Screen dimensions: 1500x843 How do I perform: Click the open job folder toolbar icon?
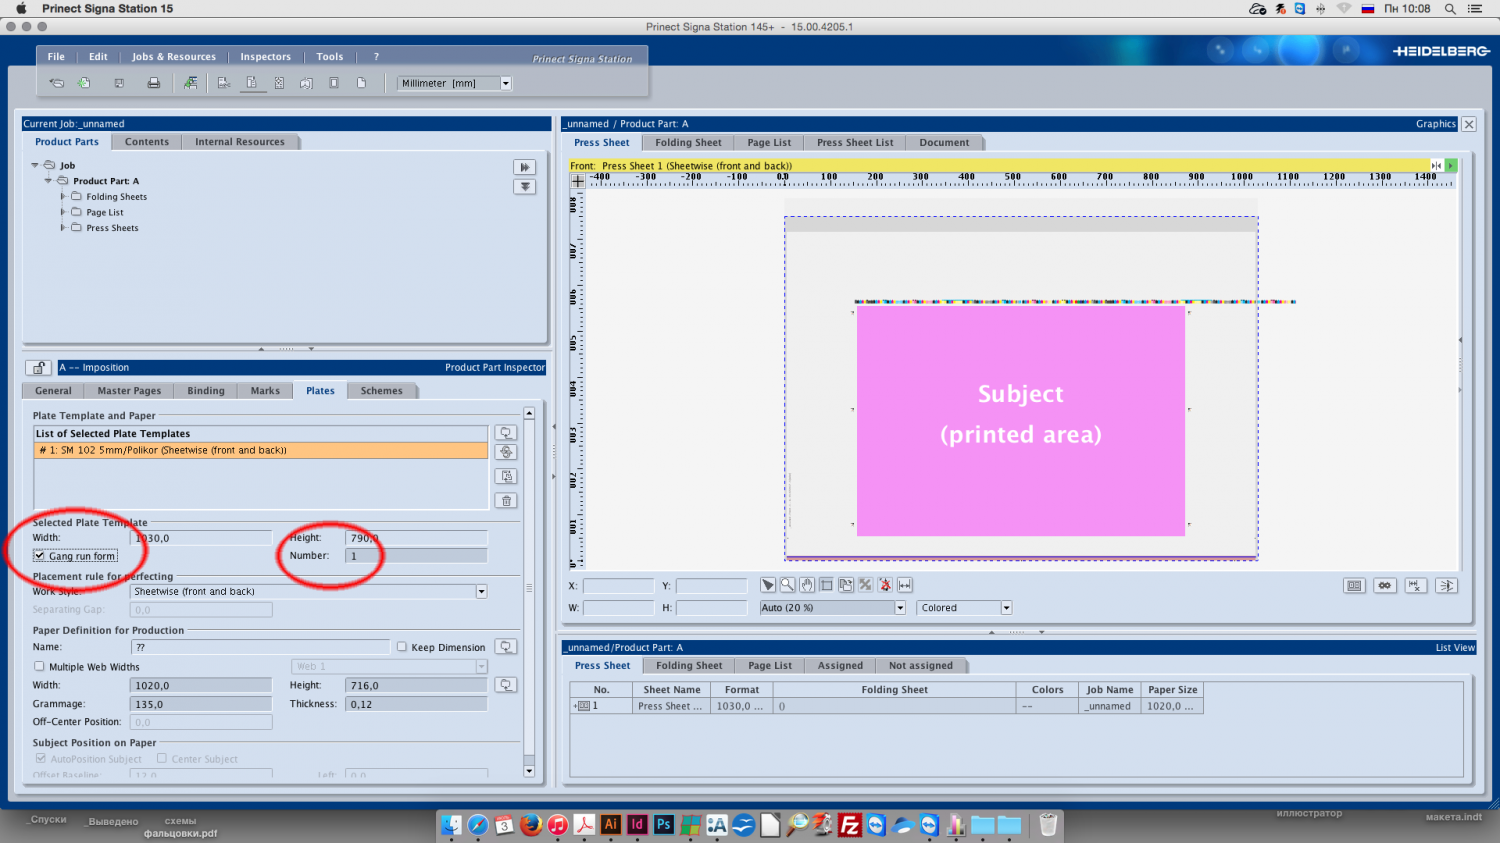point(57,83)
